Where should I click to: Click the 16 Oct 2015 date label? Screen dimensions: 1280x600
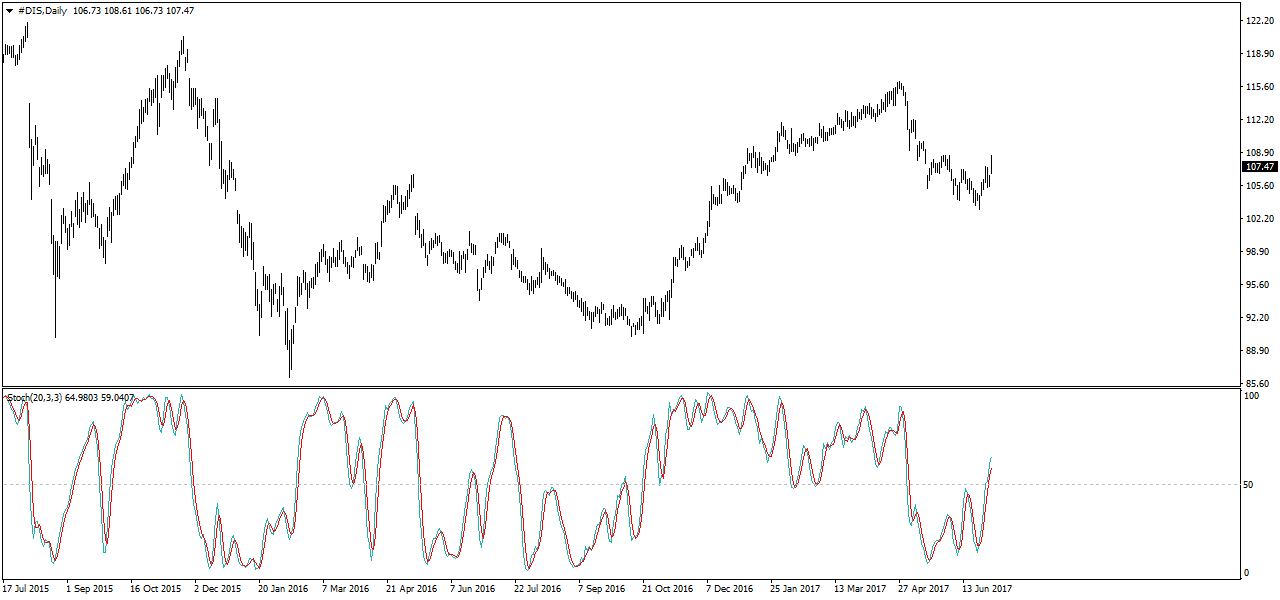pos(155,589)
